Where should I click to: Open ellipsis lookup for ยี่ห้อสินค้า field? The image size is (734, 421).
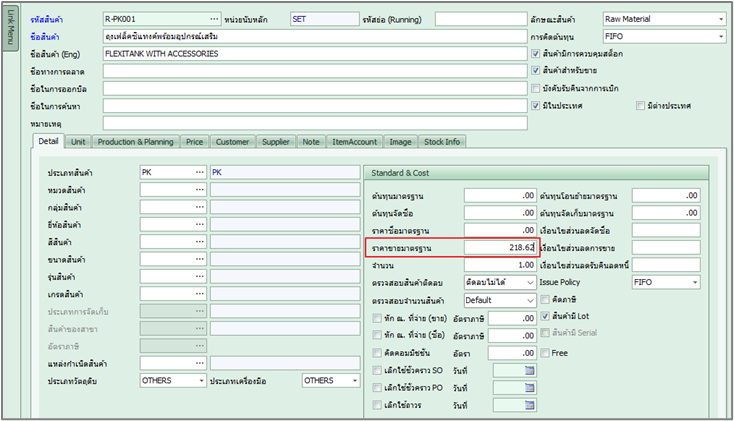coord(199,225)
